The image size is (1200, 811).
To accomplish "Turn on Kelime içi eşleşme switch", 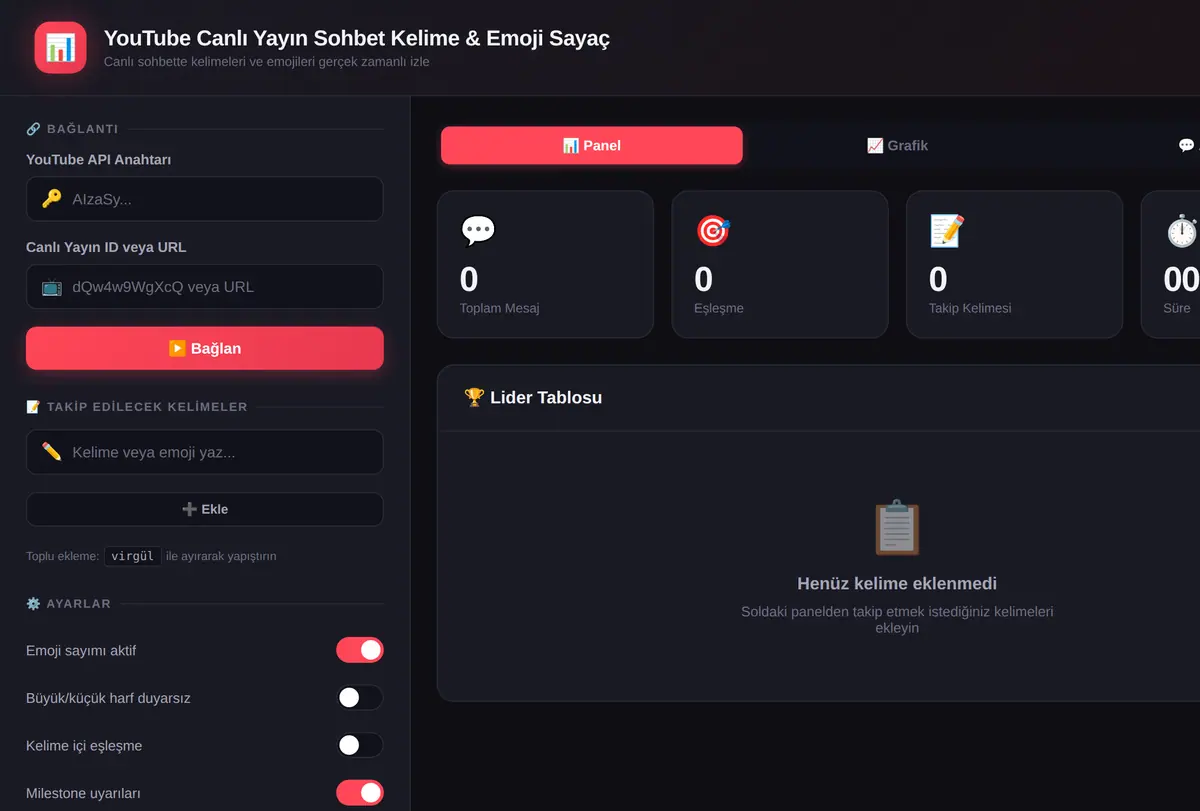I will (x=360, y=745).
